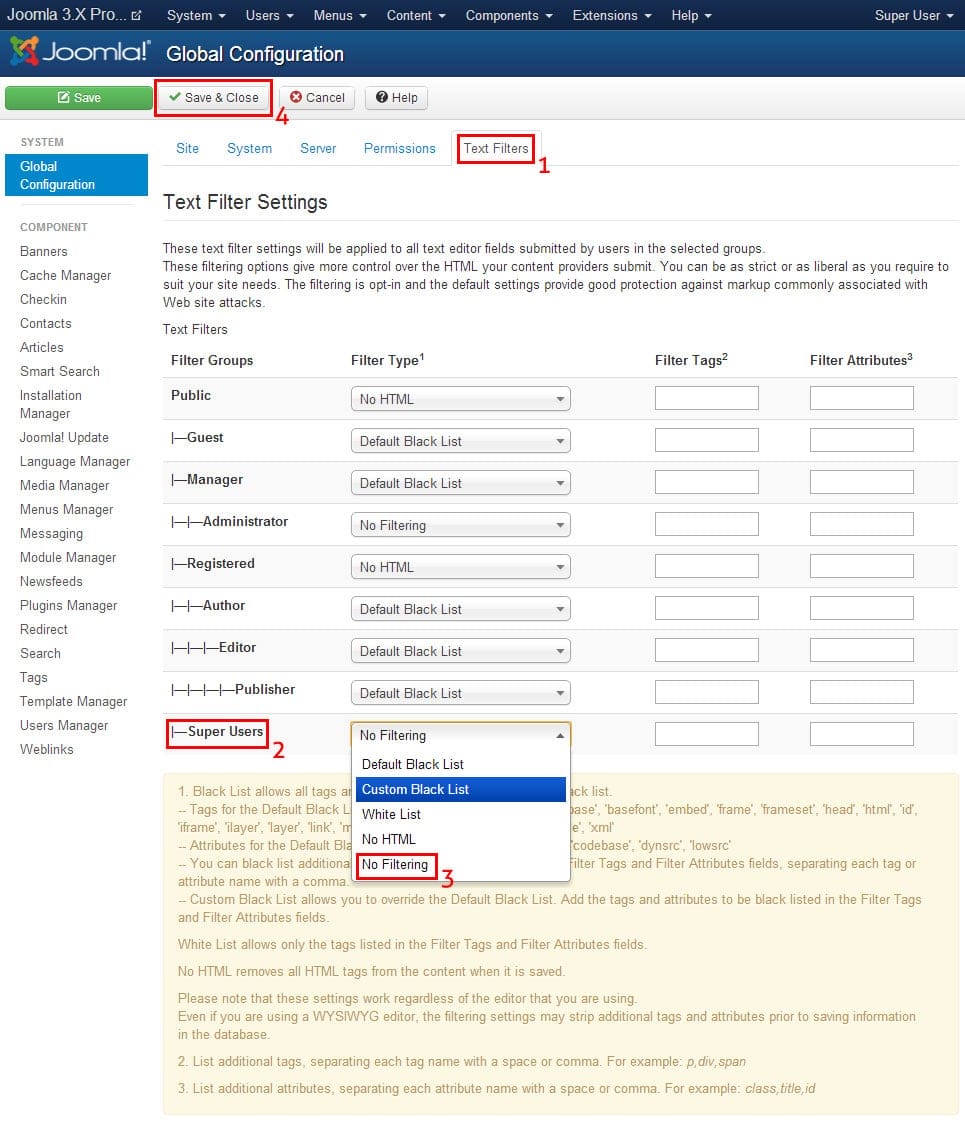Image resolution: width=965 pixels, height=1121 pixels.
Task: Click the Cancel button with red icon
Action: click(317, 97)
